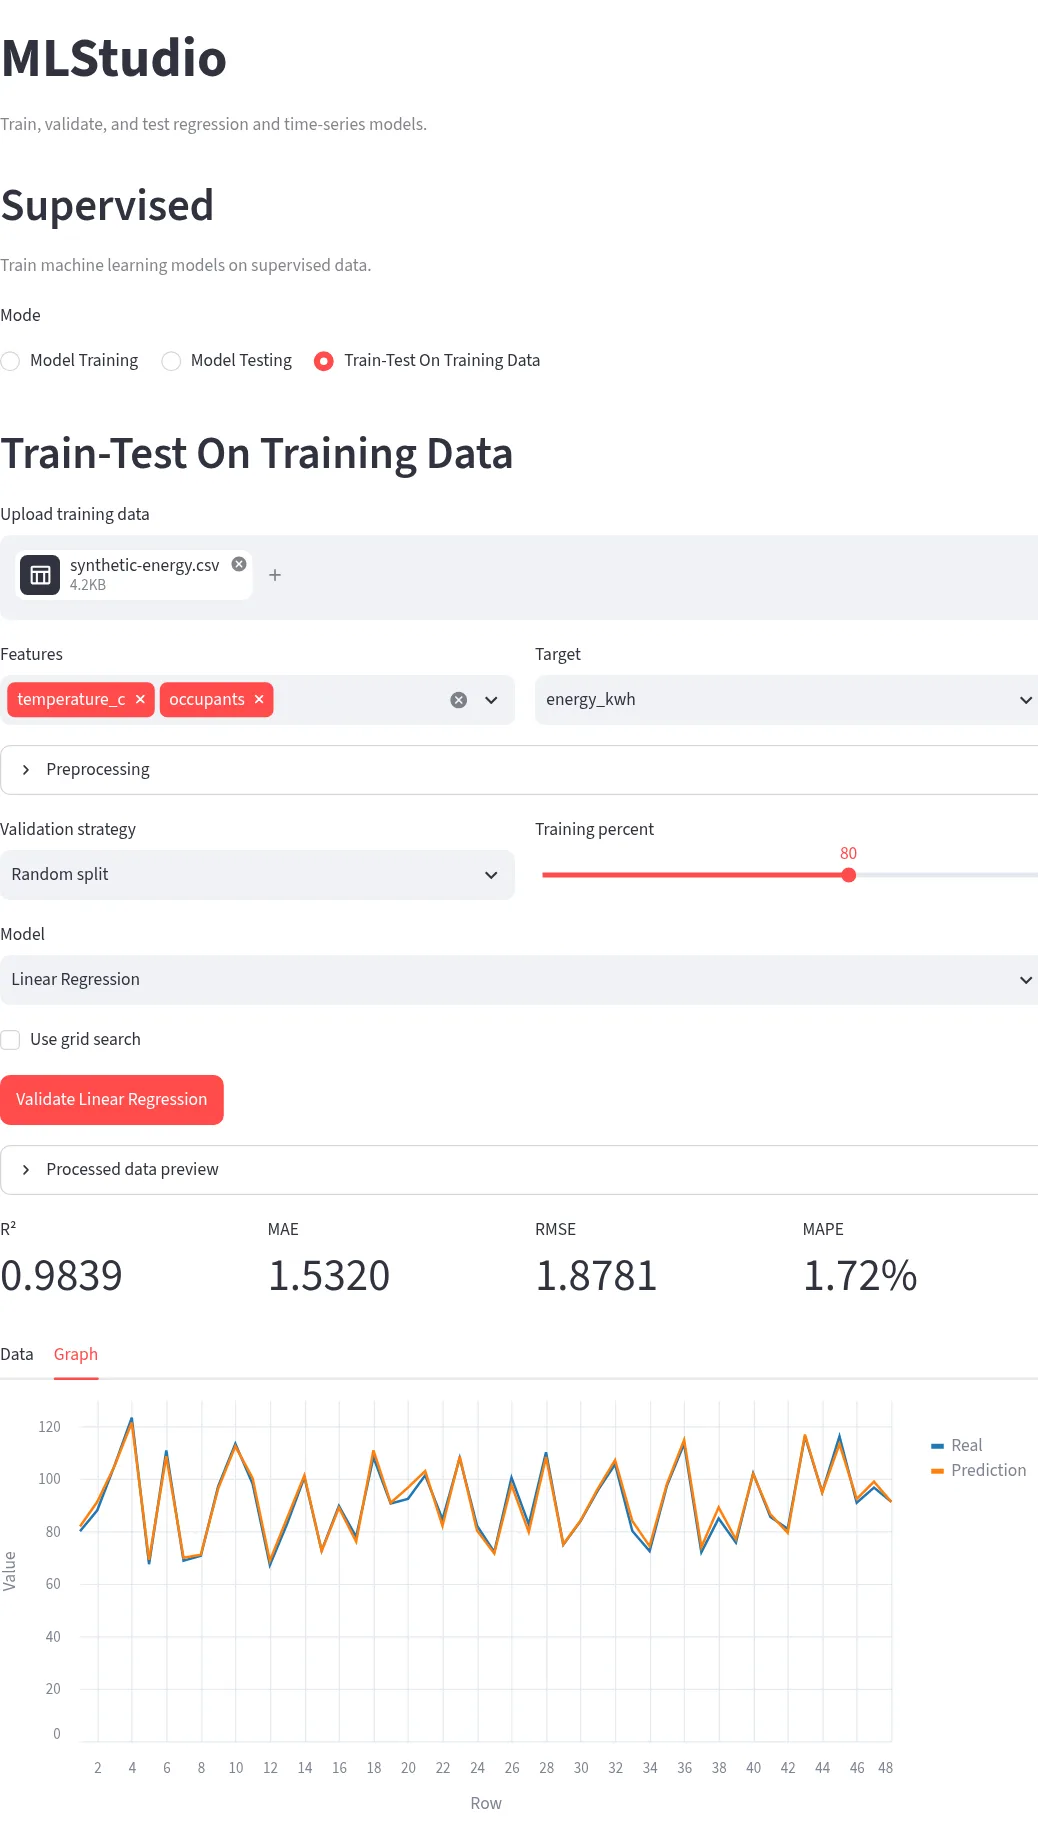Click the synthetic-energy.csv file name
This screenshot has width=1038, height=1838.
point(145,565)
